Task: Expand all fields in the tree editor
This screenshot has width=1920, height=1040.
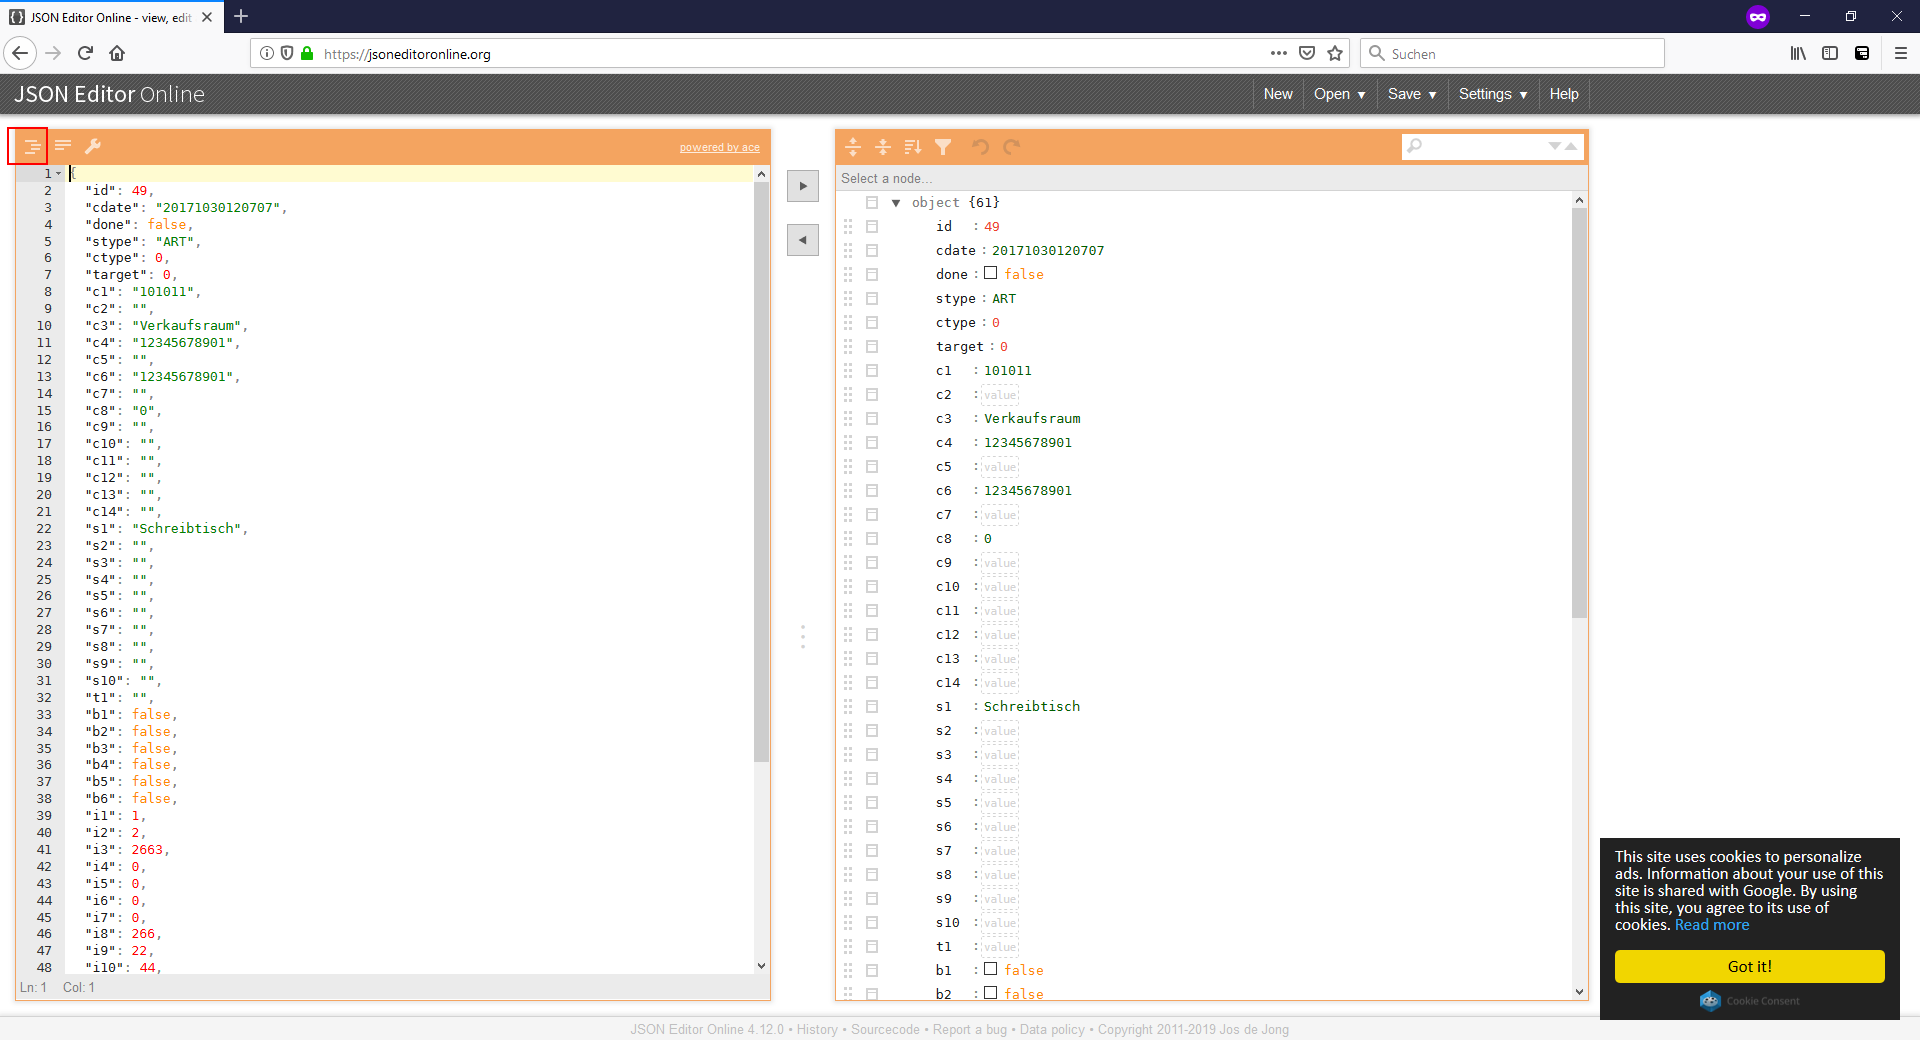Action: [853, 147]
